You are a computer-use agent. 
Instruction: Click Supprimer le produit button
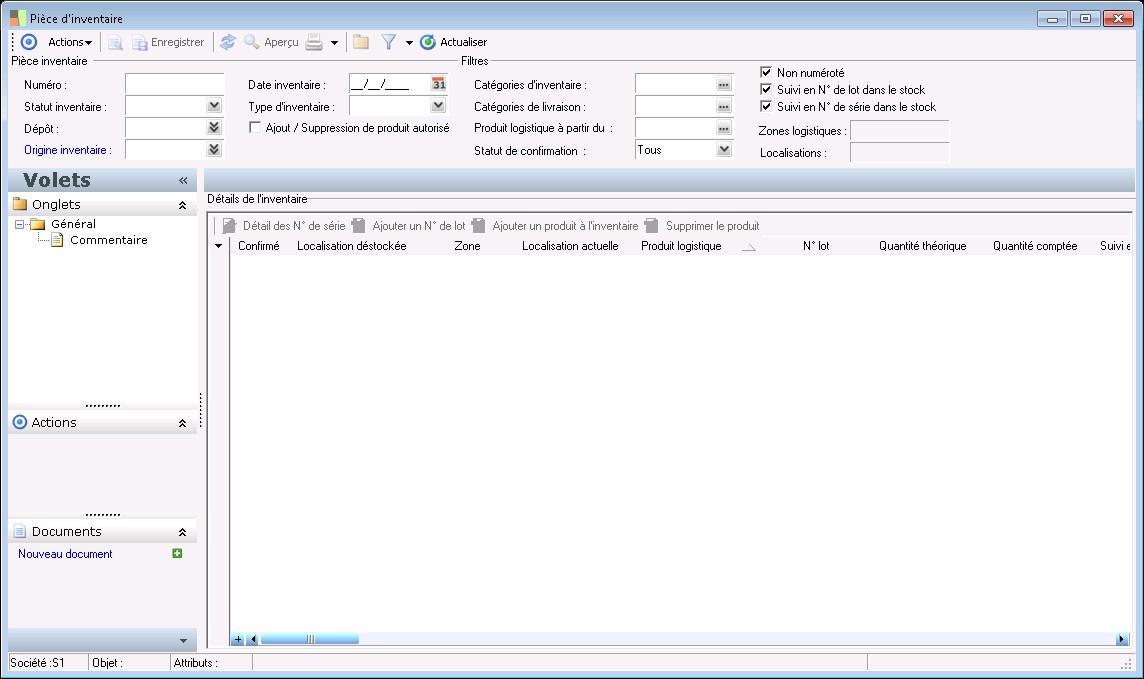[702, 226]
